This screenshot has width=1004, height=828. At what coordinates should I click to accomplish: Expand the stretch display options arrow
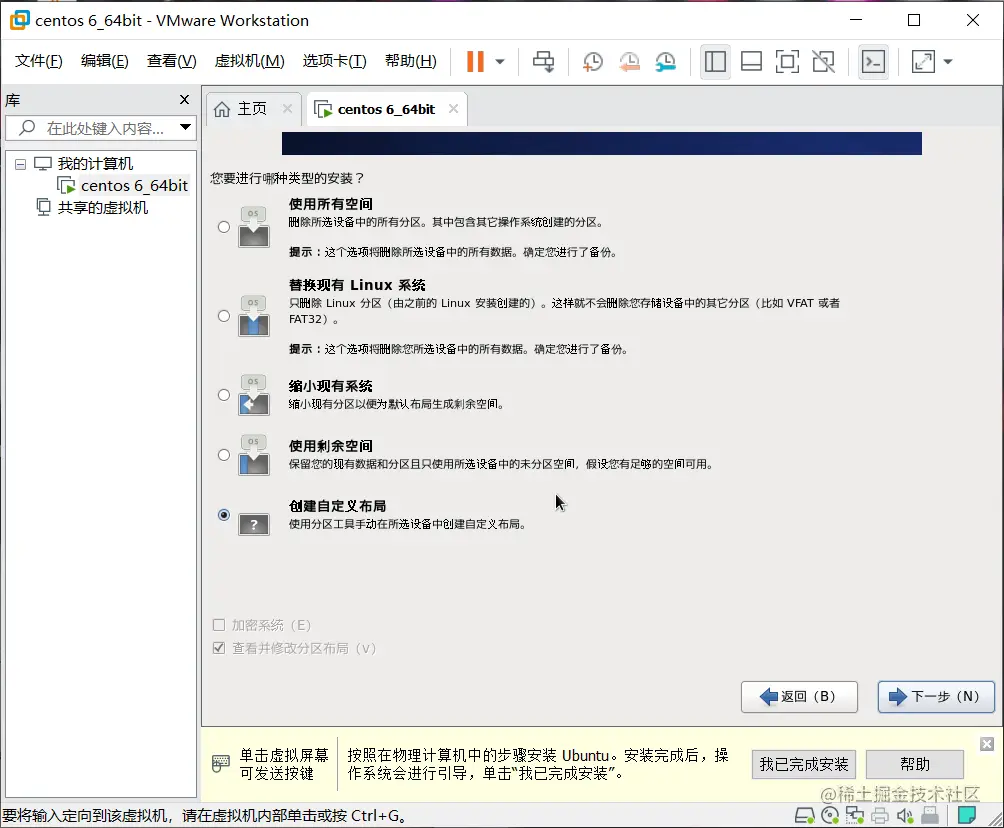point(948,62)
